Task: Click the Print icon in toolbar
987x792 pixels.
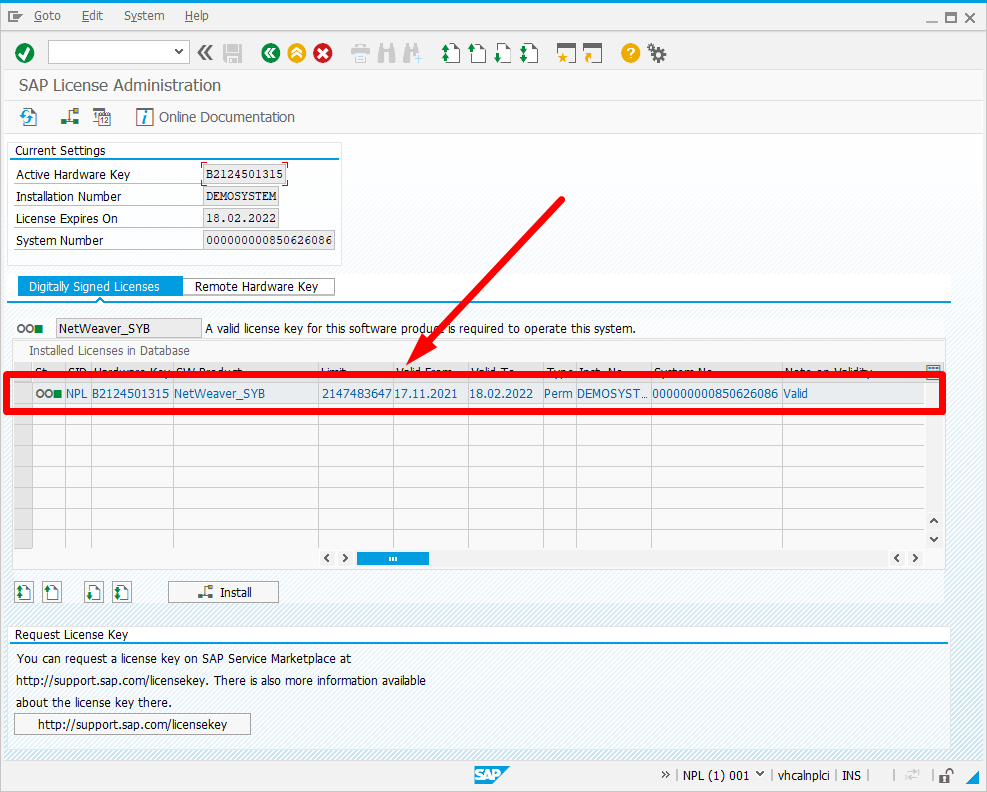Action: pyautogui.click(x=360, y=54)
